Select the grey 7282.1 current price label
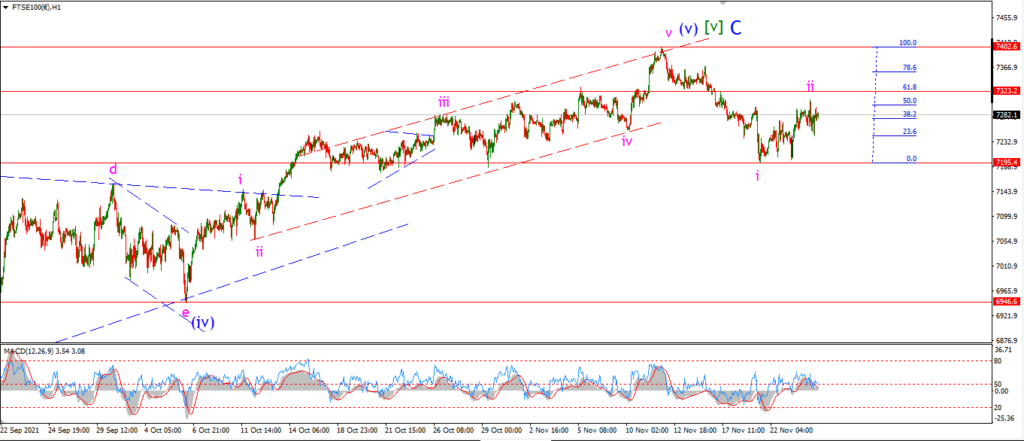 click(x=1006, y=115)
